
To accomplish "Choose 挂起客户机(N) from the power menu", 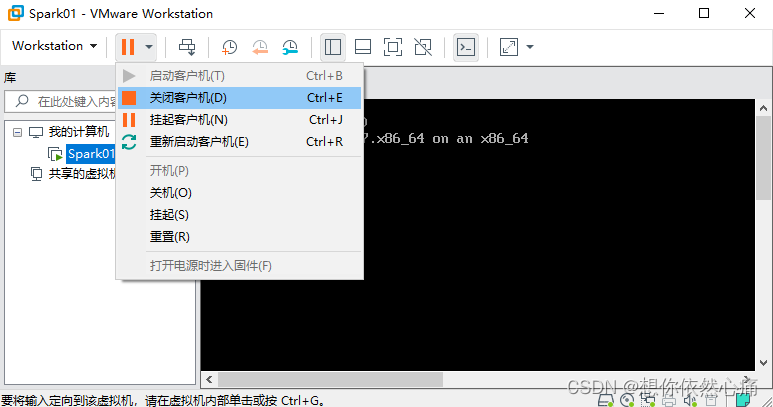I will point(240,120).
